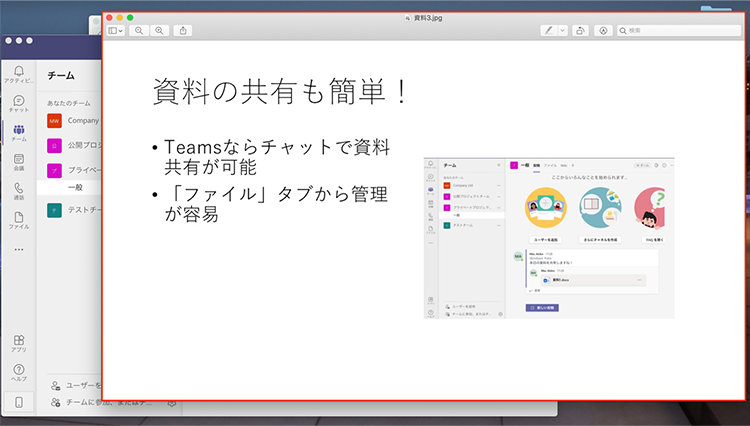Click the search field in Preview
This screenshot has width=750, height=426.
pyautogui.click(x=678, y=31)
